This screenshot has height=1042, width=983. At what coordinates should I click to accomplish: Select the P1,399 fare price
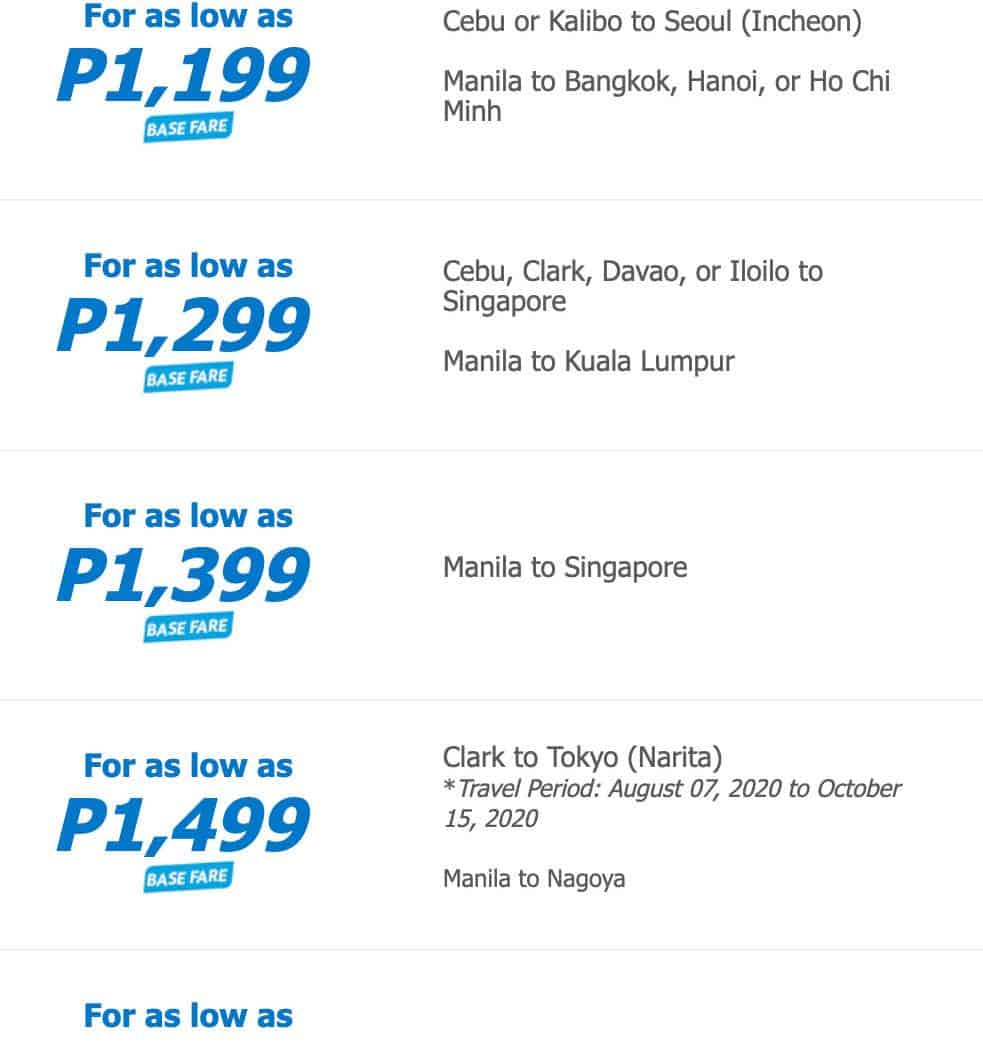(183, 576)
